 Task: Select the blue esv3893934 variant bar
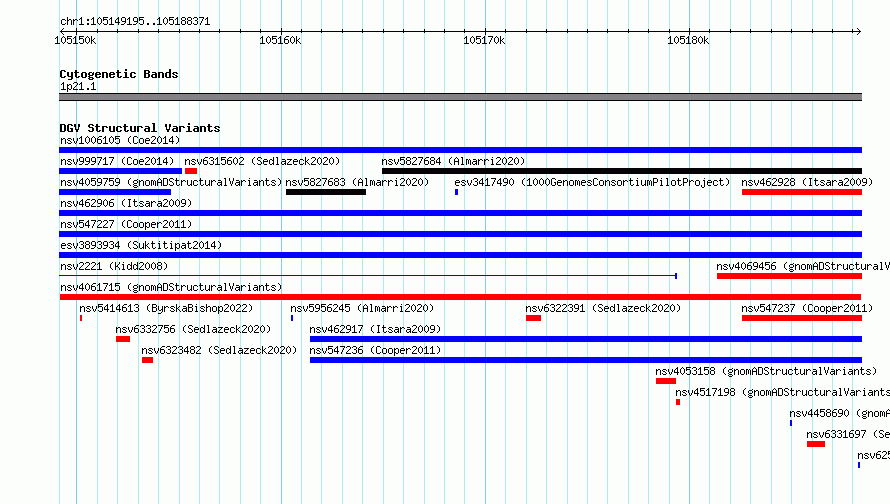460,255
